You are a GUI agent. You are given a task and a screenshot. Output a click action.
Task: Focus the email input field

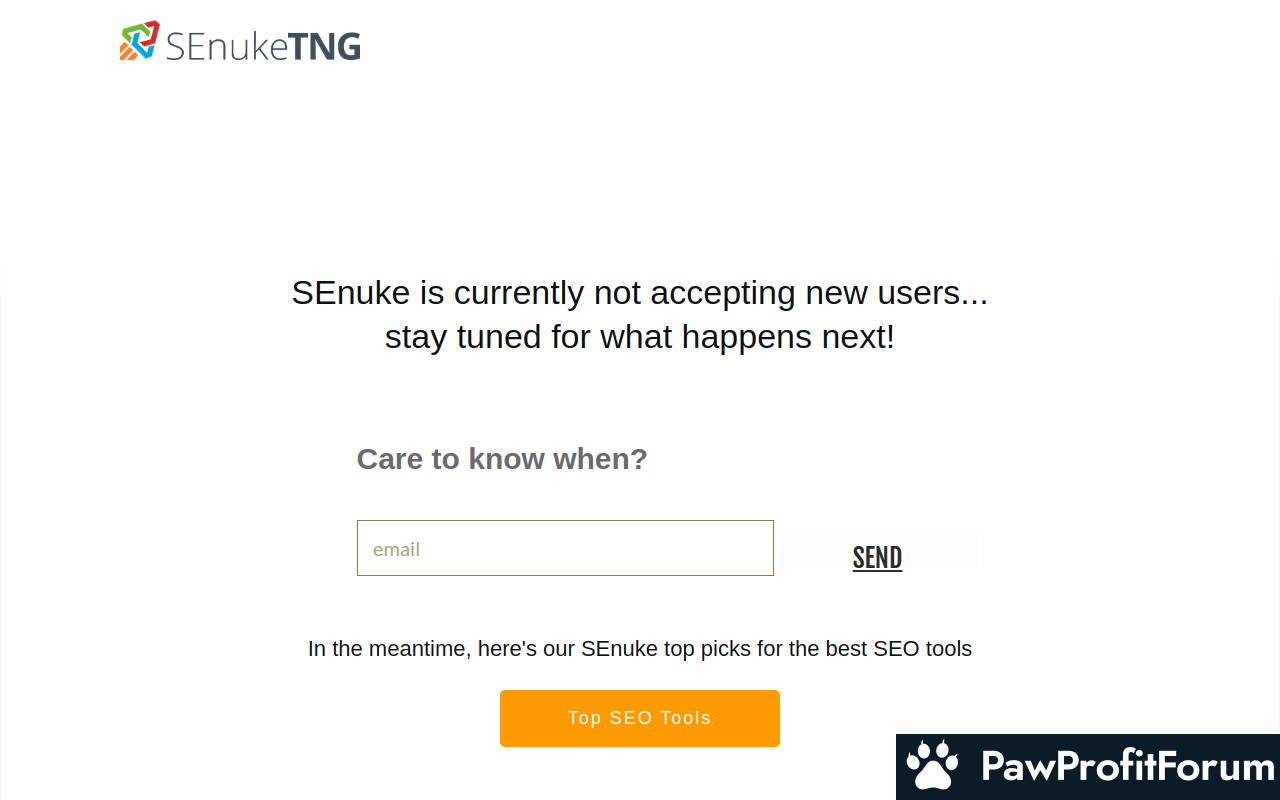565,548
